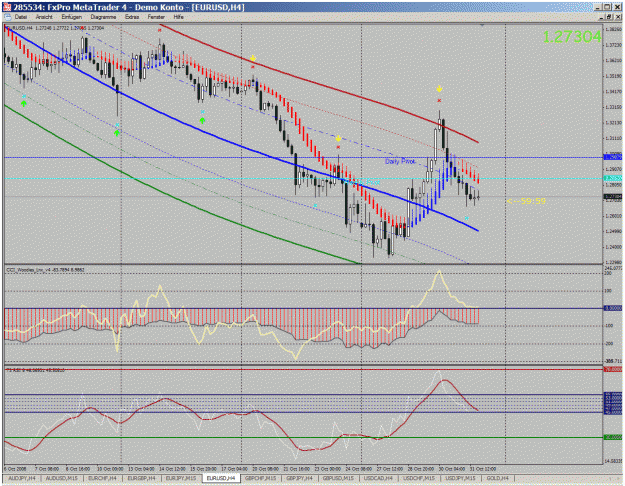Viewport: 625px width, 486px height.
Task: Open the Extras menu
Action: pos(132,17)
